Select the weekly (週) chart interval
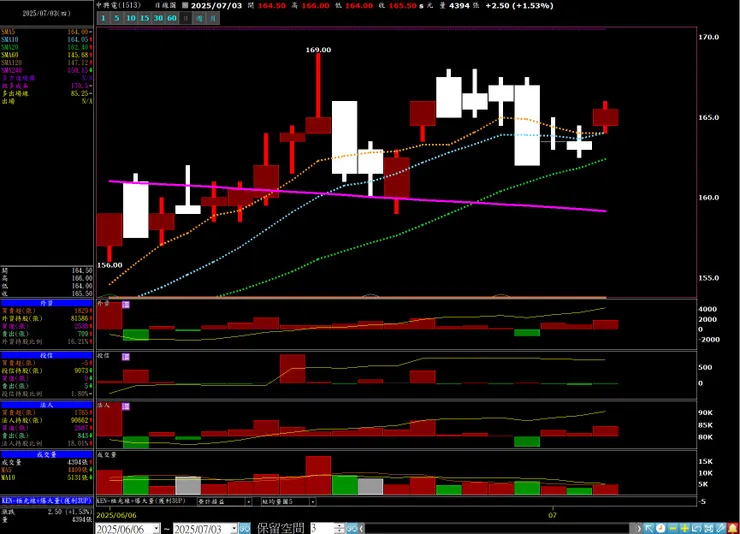The image size is (740, 534). [199, 18]
